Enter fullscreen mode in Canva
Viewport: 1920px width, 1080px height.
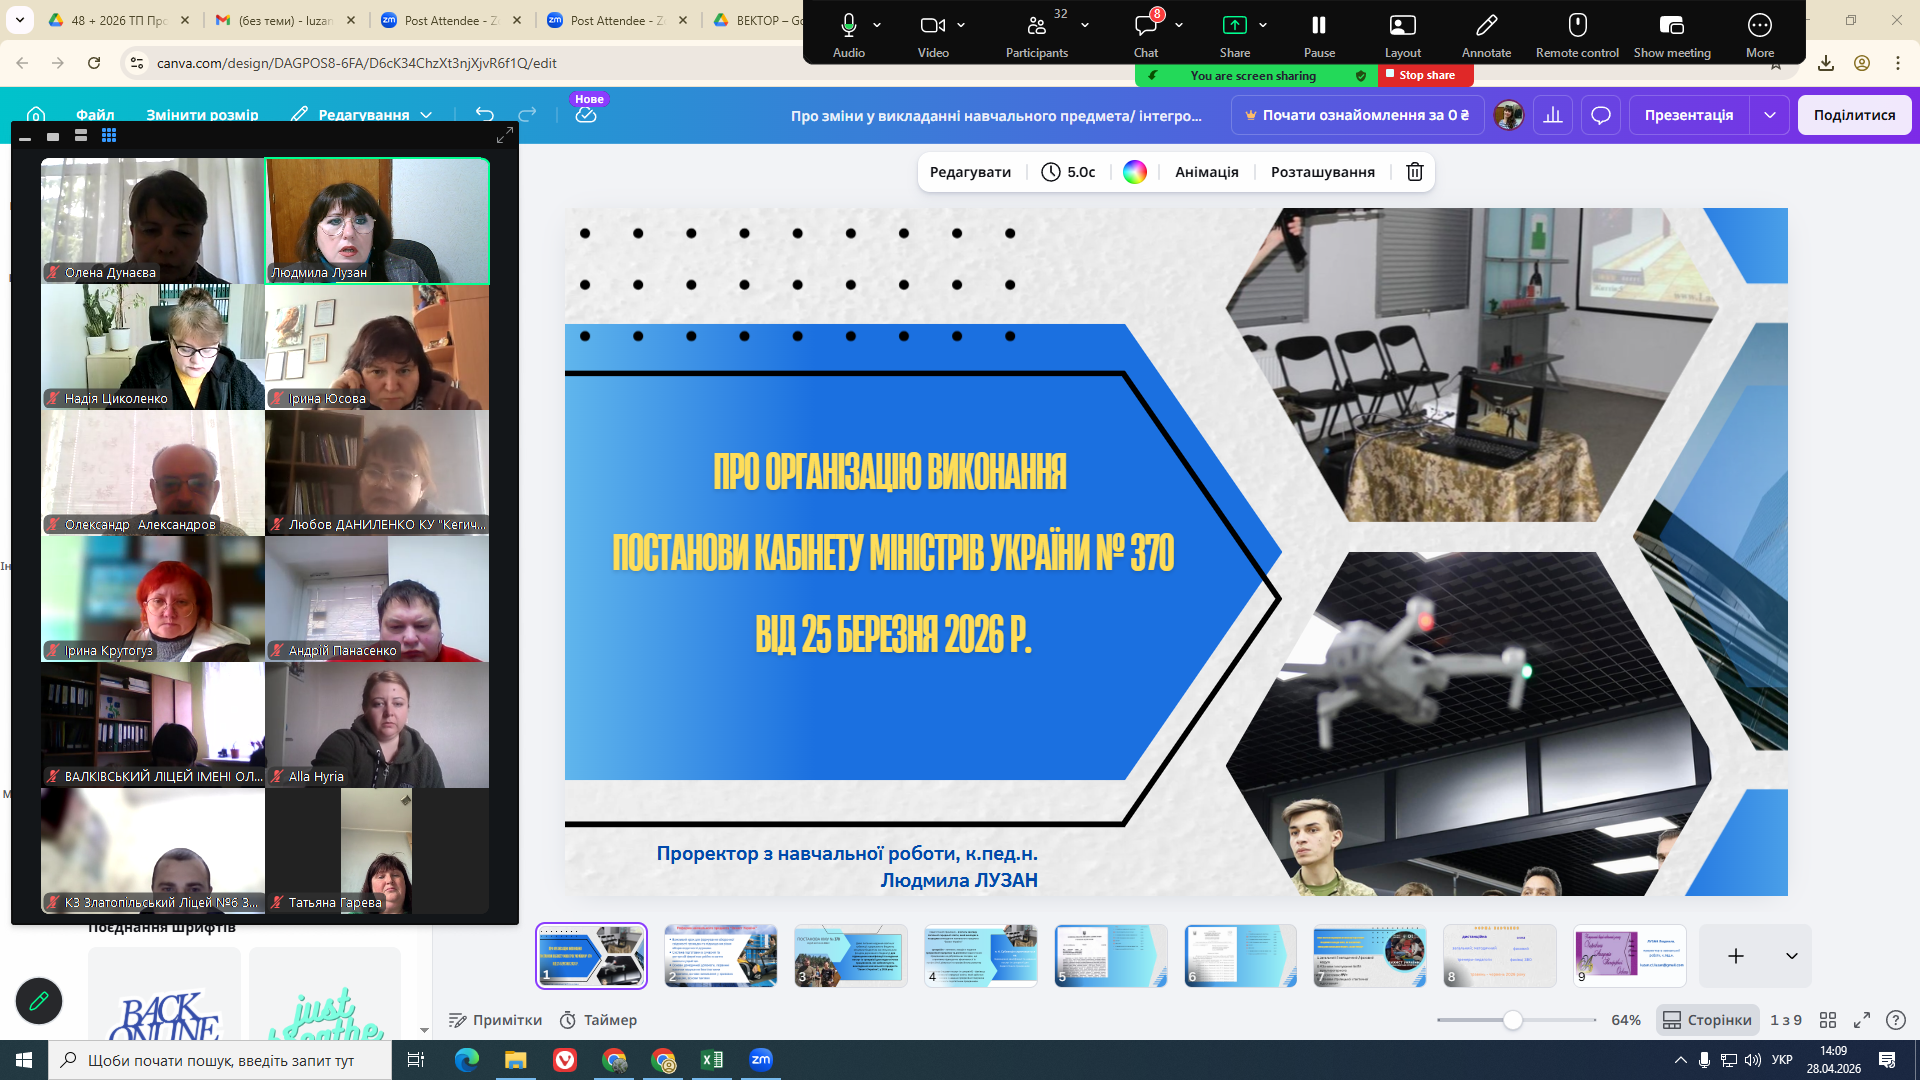pyautogui.click(x=1861, y=1020)
